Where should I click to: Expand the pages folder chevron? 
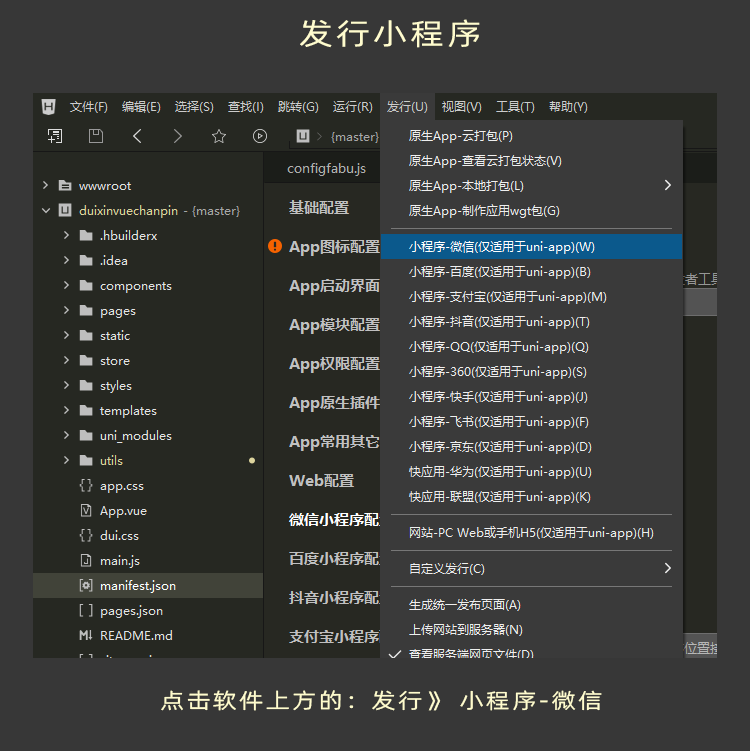(x=66, y=310)
